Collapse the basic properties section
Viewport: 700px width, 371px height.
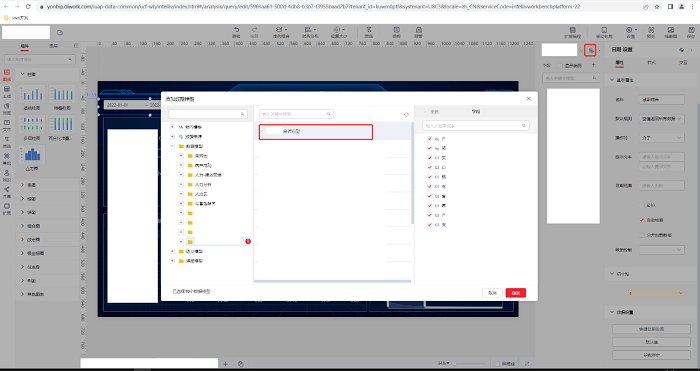coord(612,80)
